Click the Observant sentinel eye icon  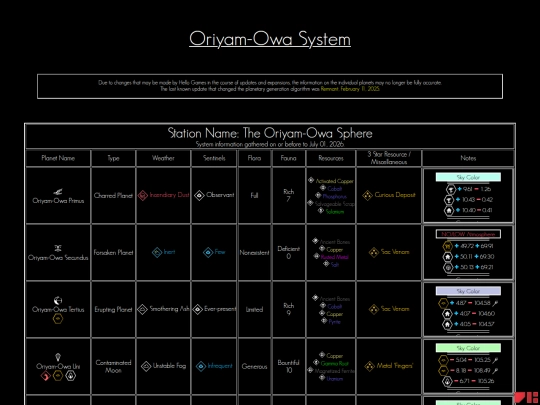click(x=199, y=196)
